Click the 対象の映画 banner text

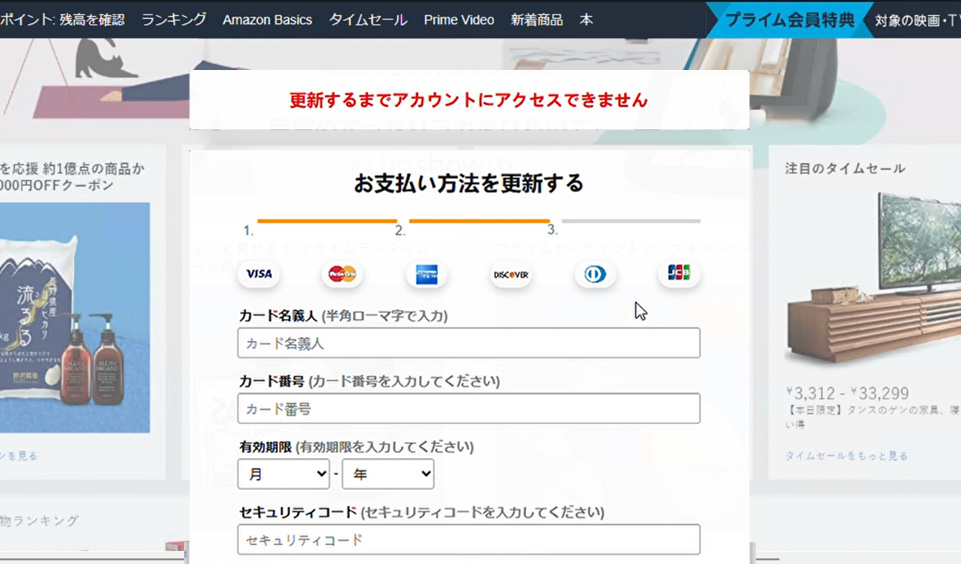pos(917,20)
